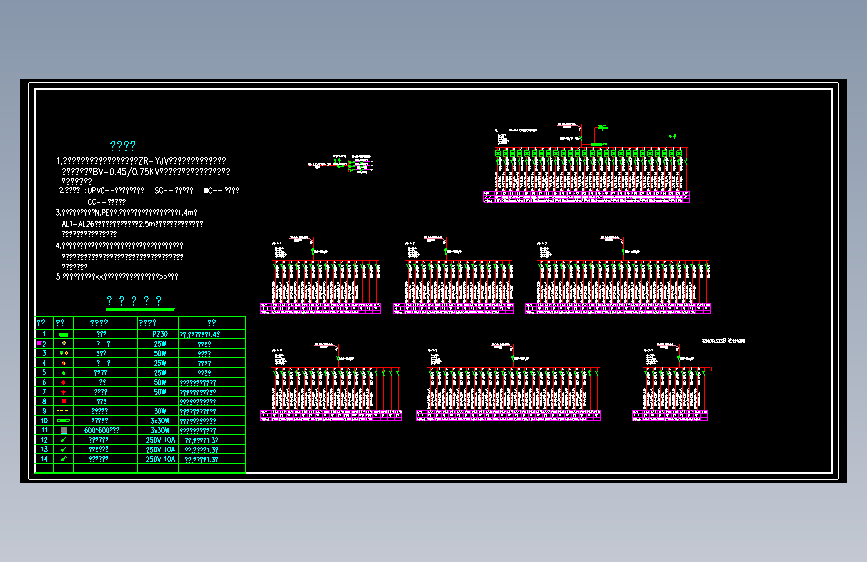Select the 250V 10A cell in row 13
Screen dimensions: 867x562
pos(160,449)
